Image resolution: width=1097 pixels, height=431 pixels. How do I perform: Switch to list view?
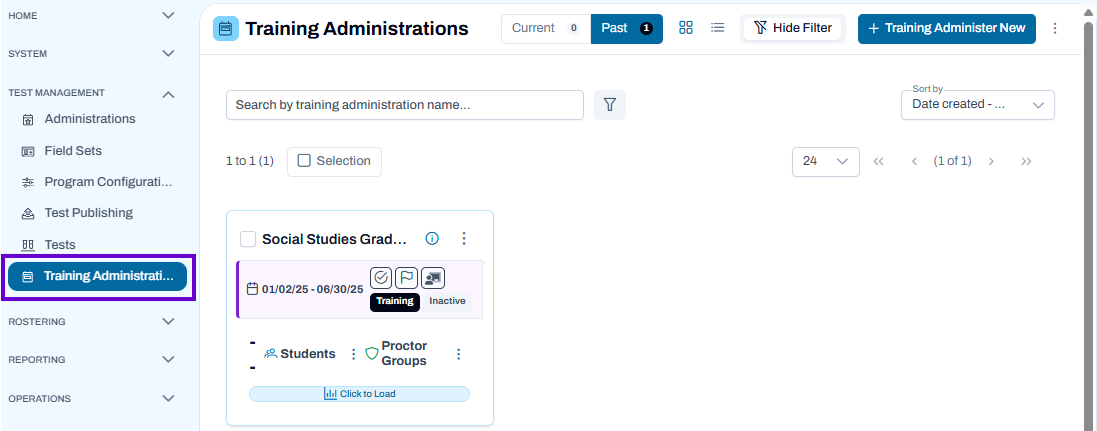point(717,28)
